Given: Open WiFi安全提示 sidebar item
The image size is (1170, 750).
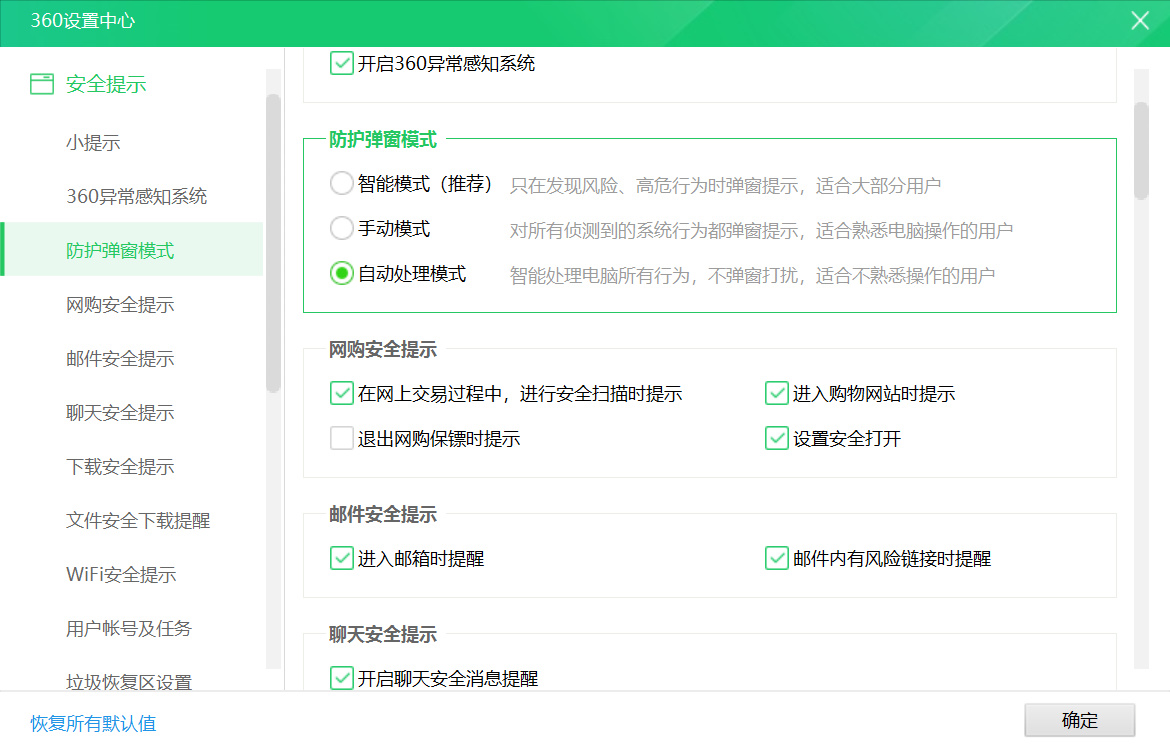Looking at the screenshot, I should (x=122, y=575).
